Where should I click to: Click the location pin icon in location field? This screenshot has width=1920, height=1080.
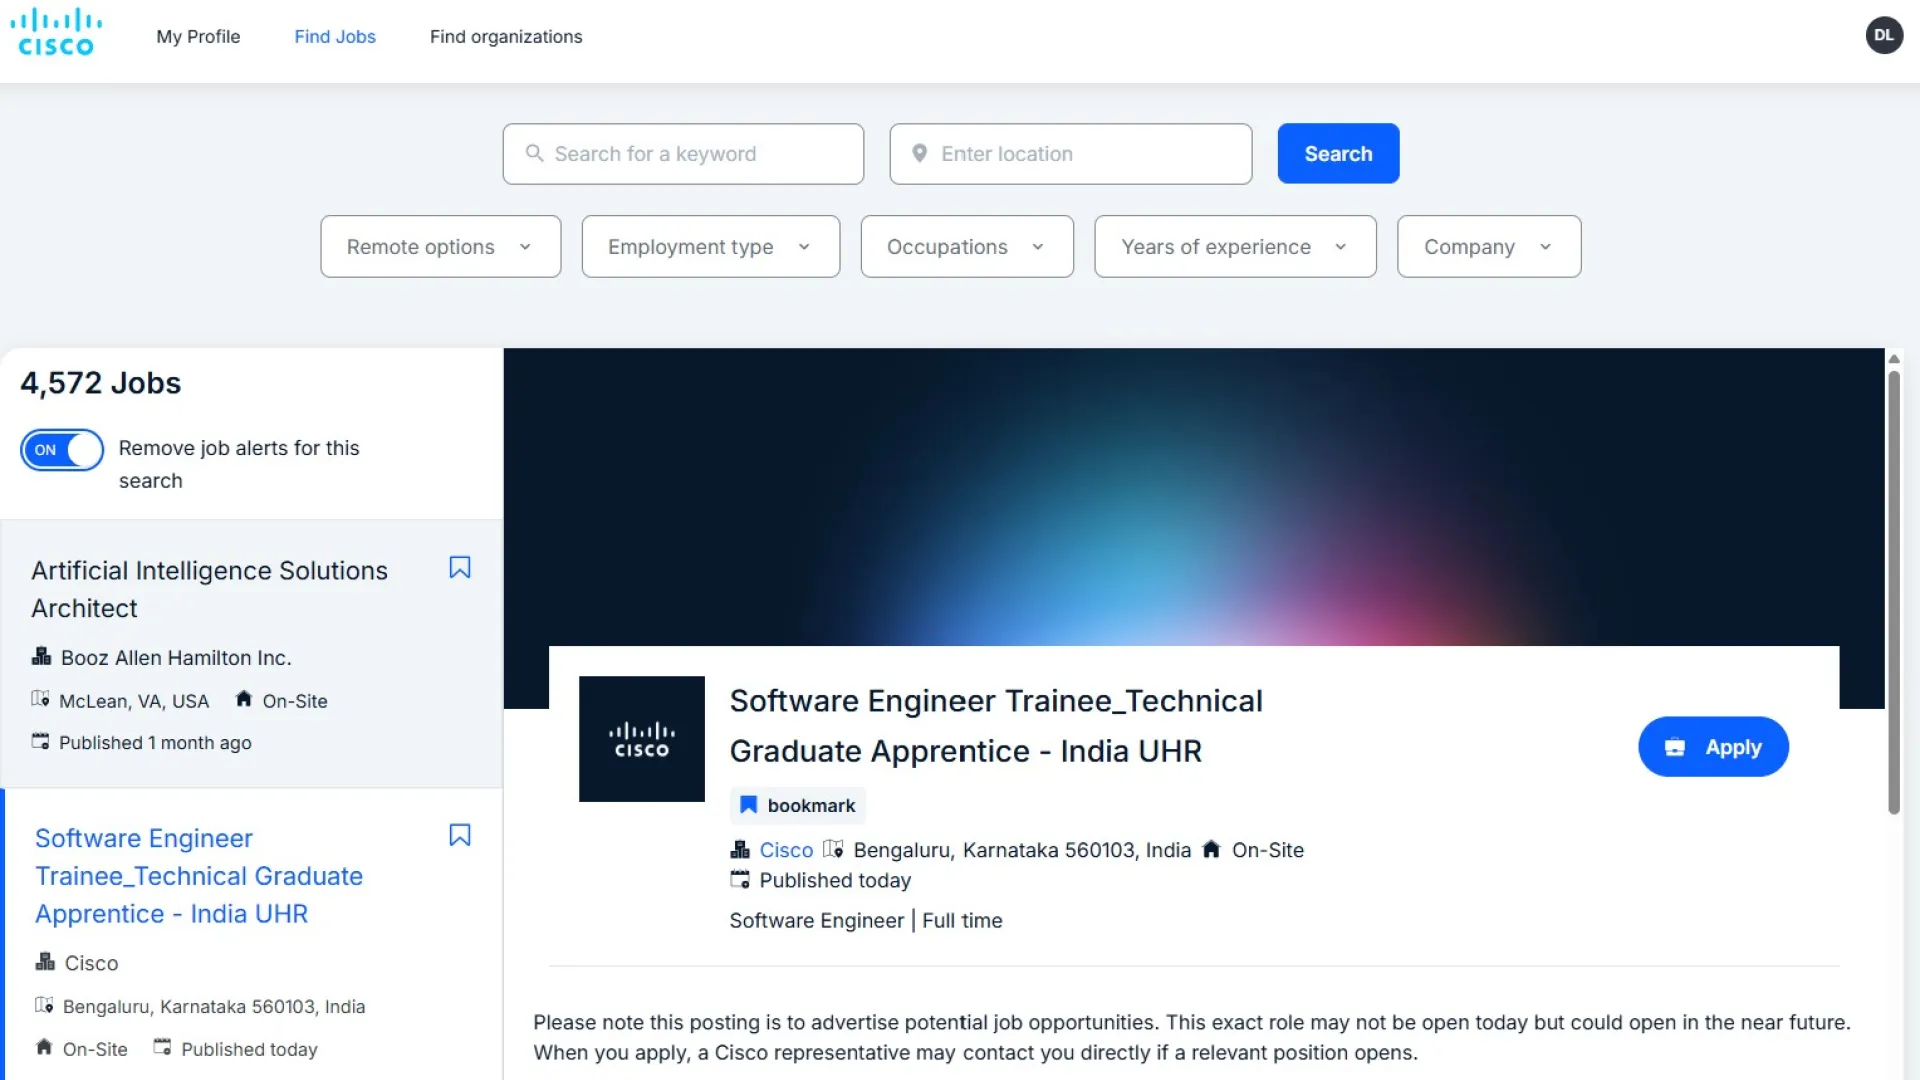pos(920,153)
